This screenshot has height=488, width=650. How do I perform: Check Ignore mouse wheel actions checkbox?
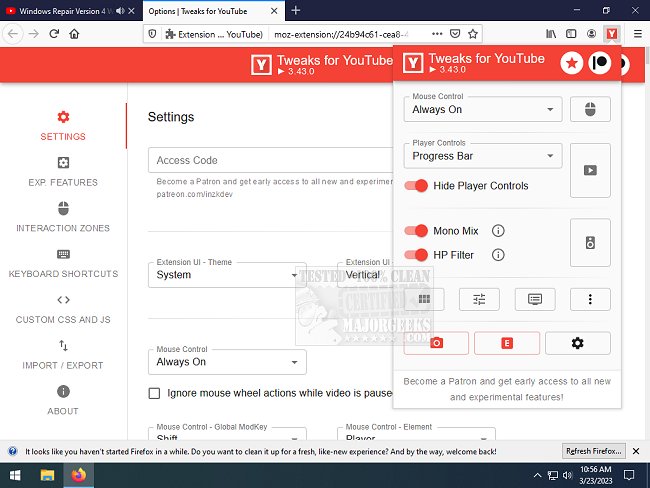coord(154,394)
